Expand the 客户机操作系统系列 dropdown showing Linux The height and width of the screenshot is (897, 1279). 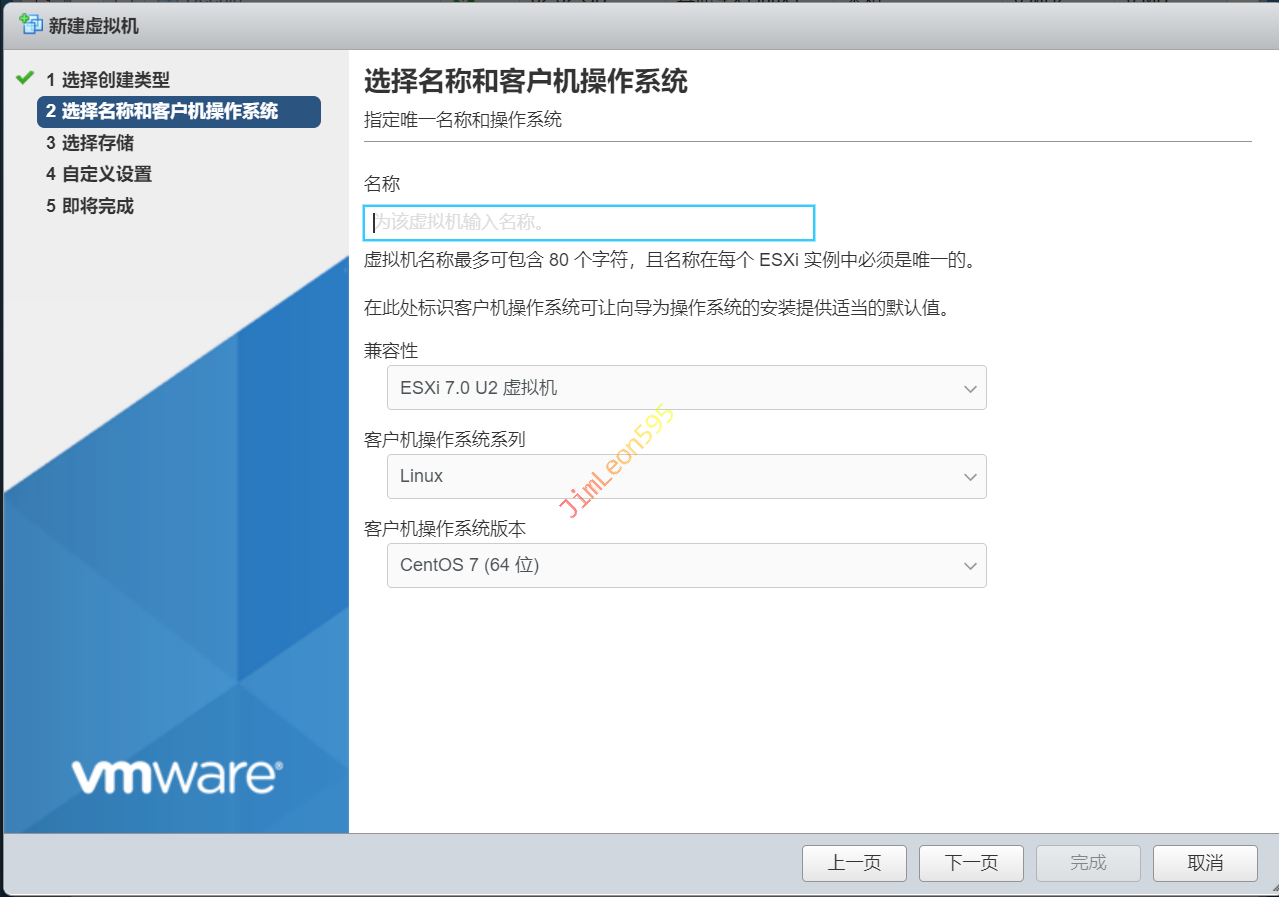pyautogui.click(x=686, y=477)
